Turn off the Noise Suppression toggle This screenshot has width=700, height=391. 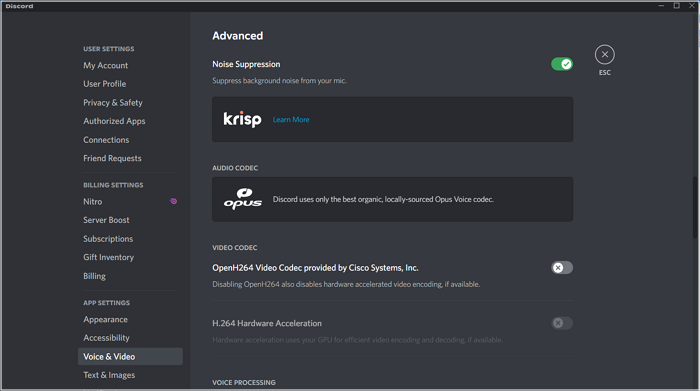tap(562, 64)
